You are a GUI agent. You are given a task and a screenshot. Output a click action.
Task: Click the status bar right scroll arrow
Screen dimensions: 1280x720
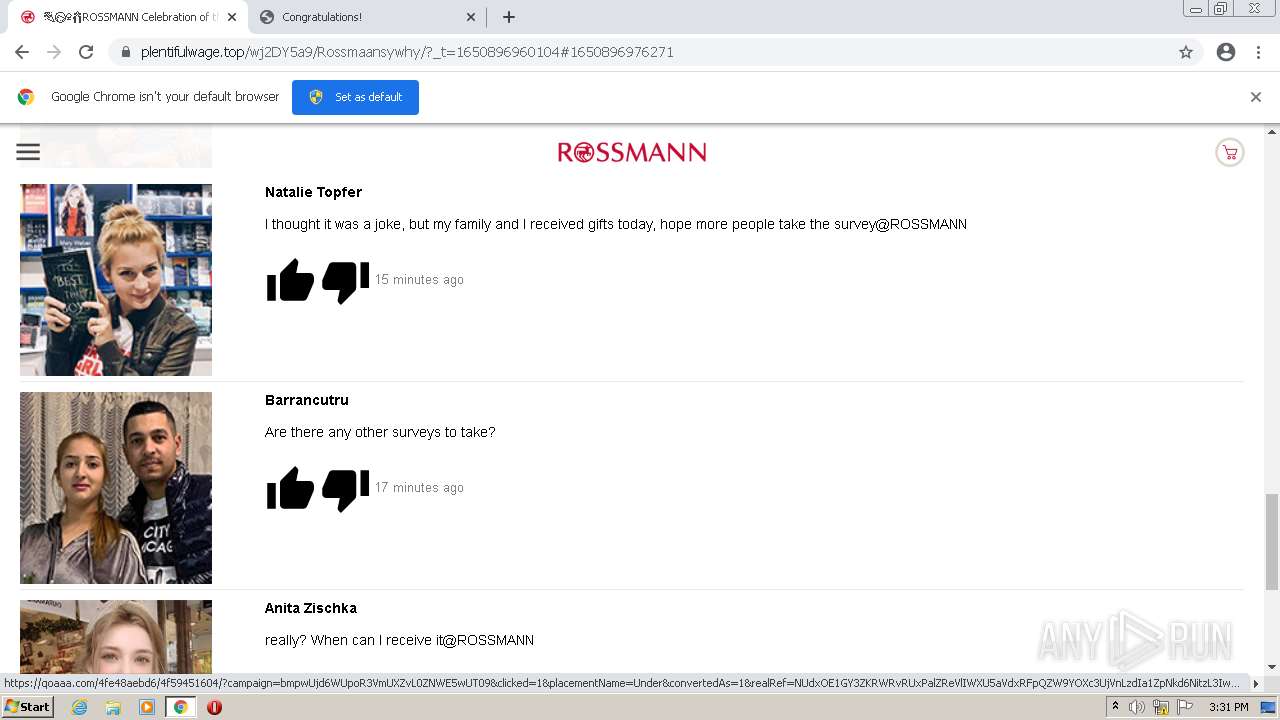1256,684
